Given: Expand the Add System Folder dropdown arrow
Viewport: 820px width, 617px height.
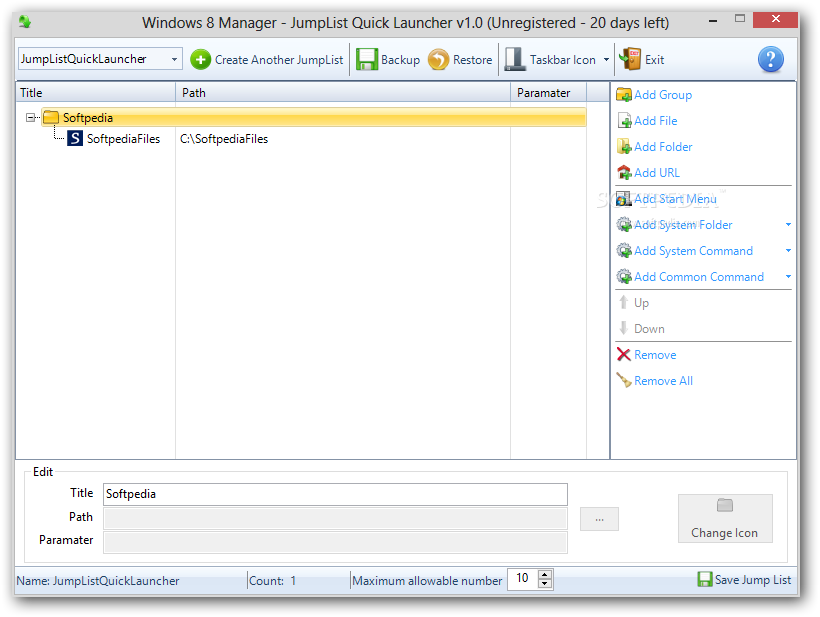Looking at the screenshot, I should pos(788,225).
